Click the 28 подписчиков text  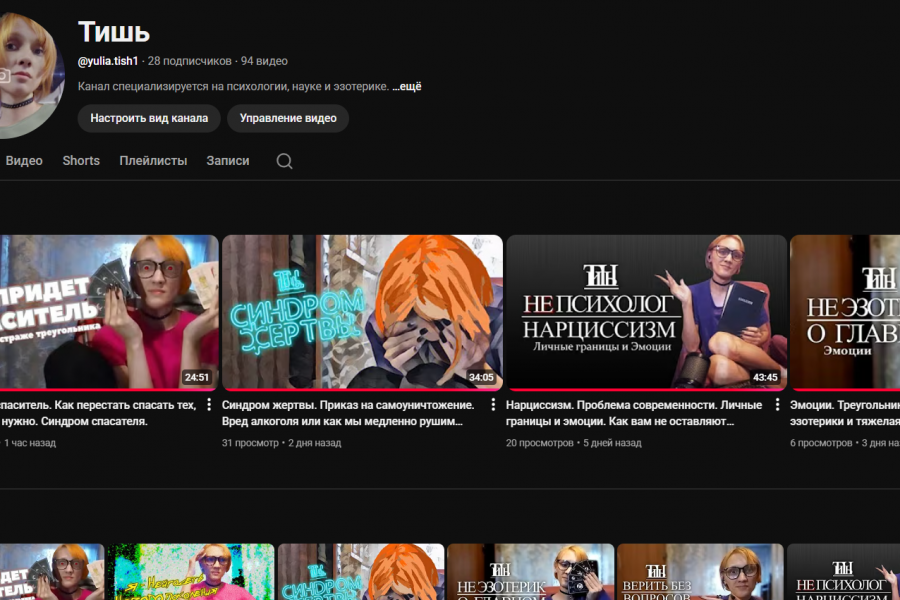pos(189,61)
